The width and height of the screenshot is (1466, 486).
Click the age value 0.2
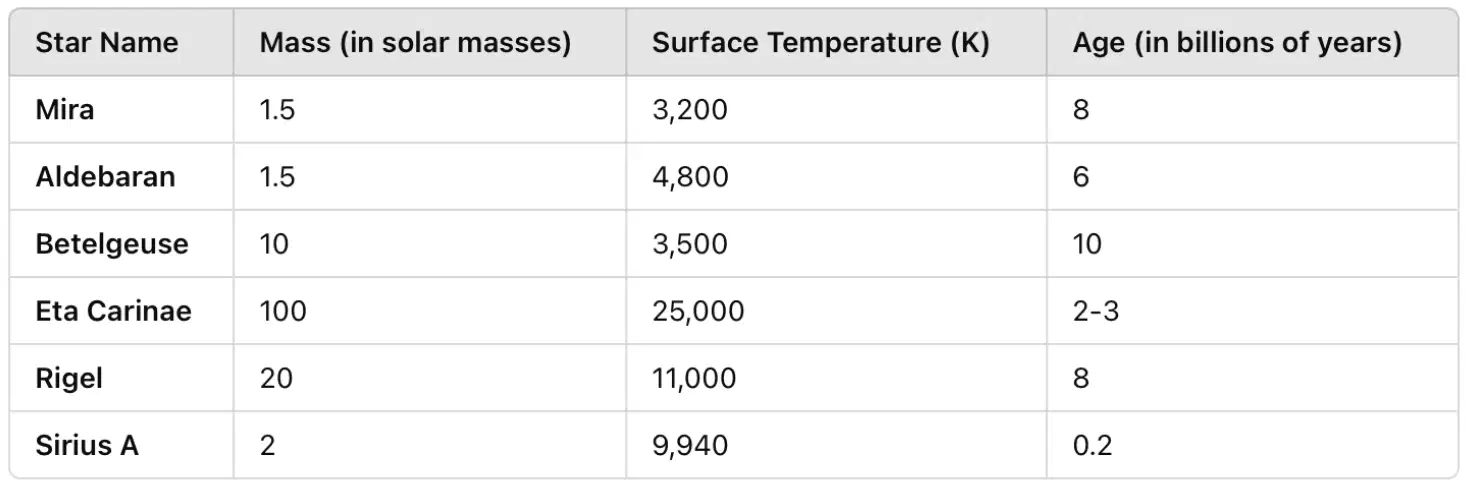1092,445
